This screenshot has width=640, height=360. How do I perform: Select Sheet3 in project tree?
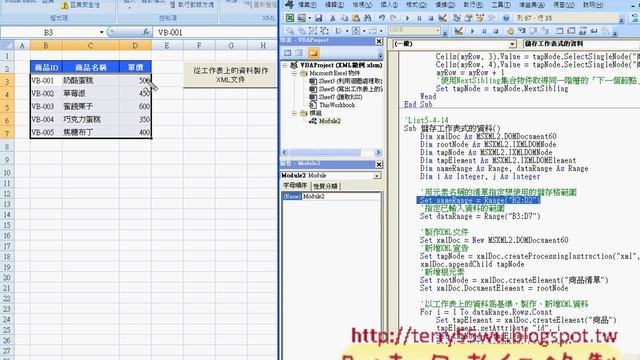point(346,81)
